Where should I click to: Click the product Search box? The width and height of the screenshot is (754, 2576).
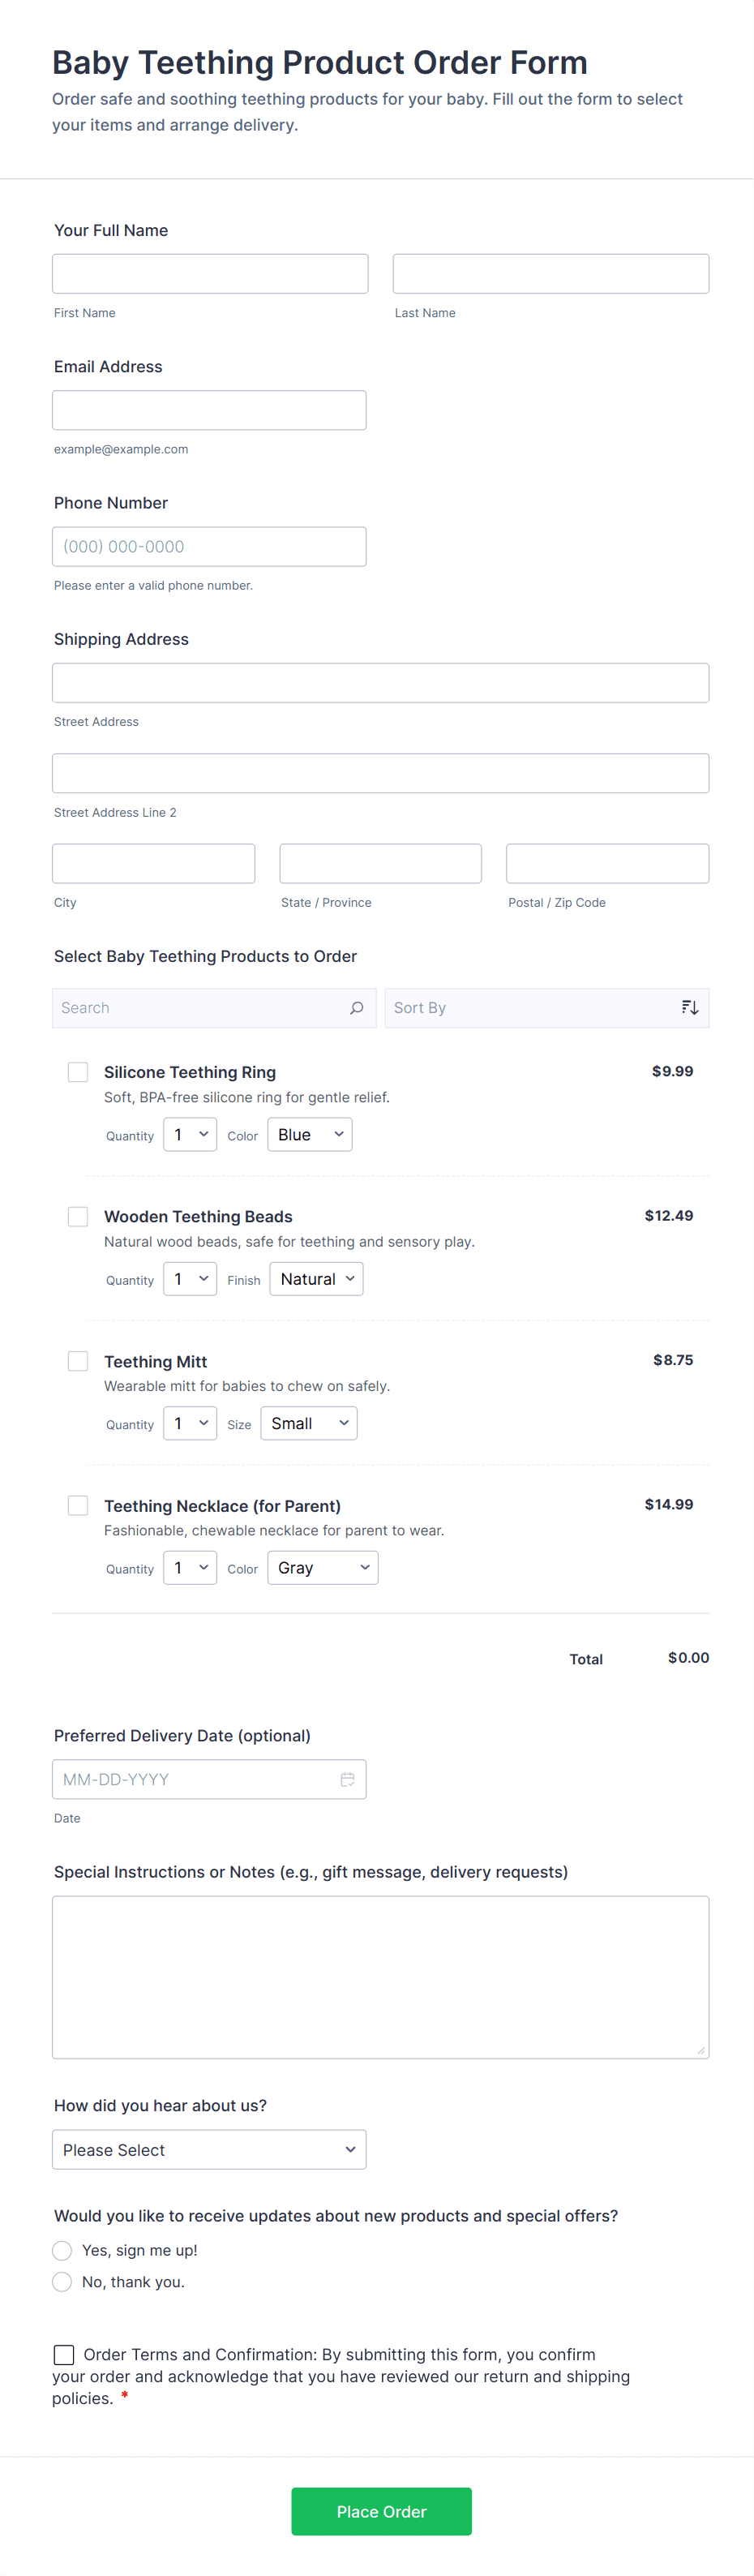point(200,1008)
